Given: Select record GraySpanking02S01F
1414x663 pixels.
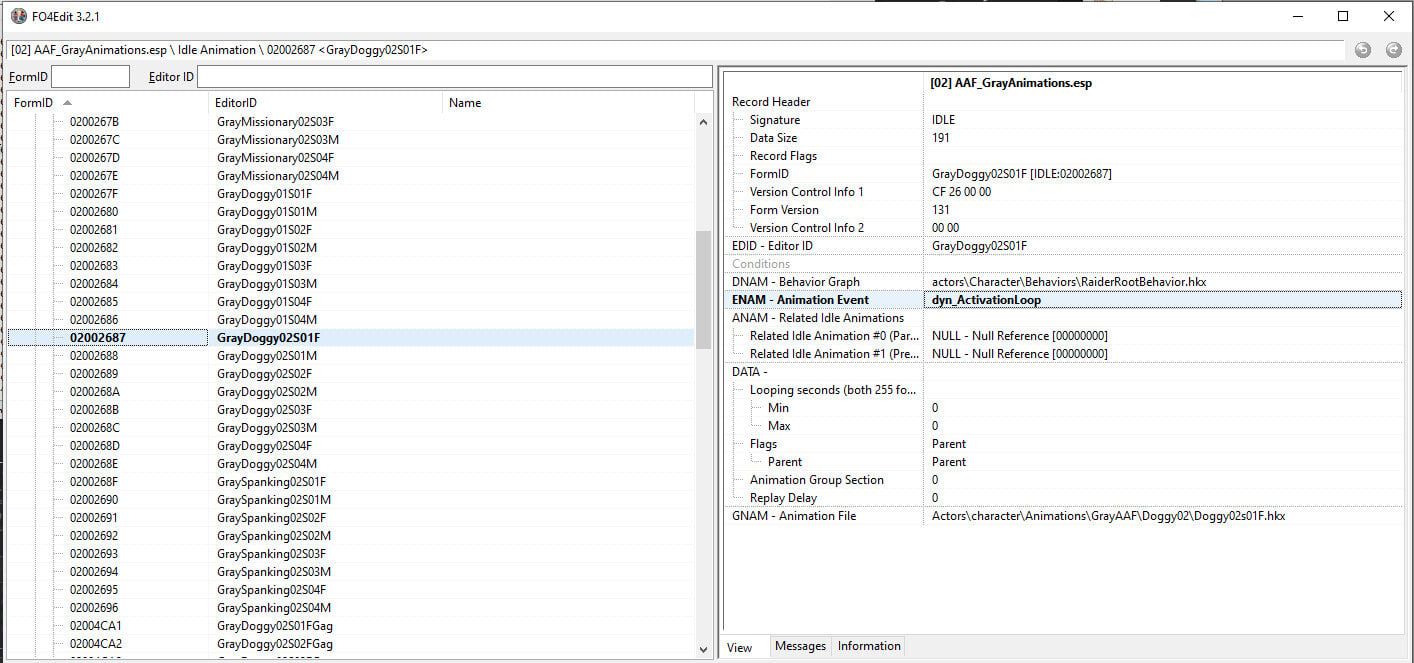Looking at the screenshot, I should [x=351, y=482].
